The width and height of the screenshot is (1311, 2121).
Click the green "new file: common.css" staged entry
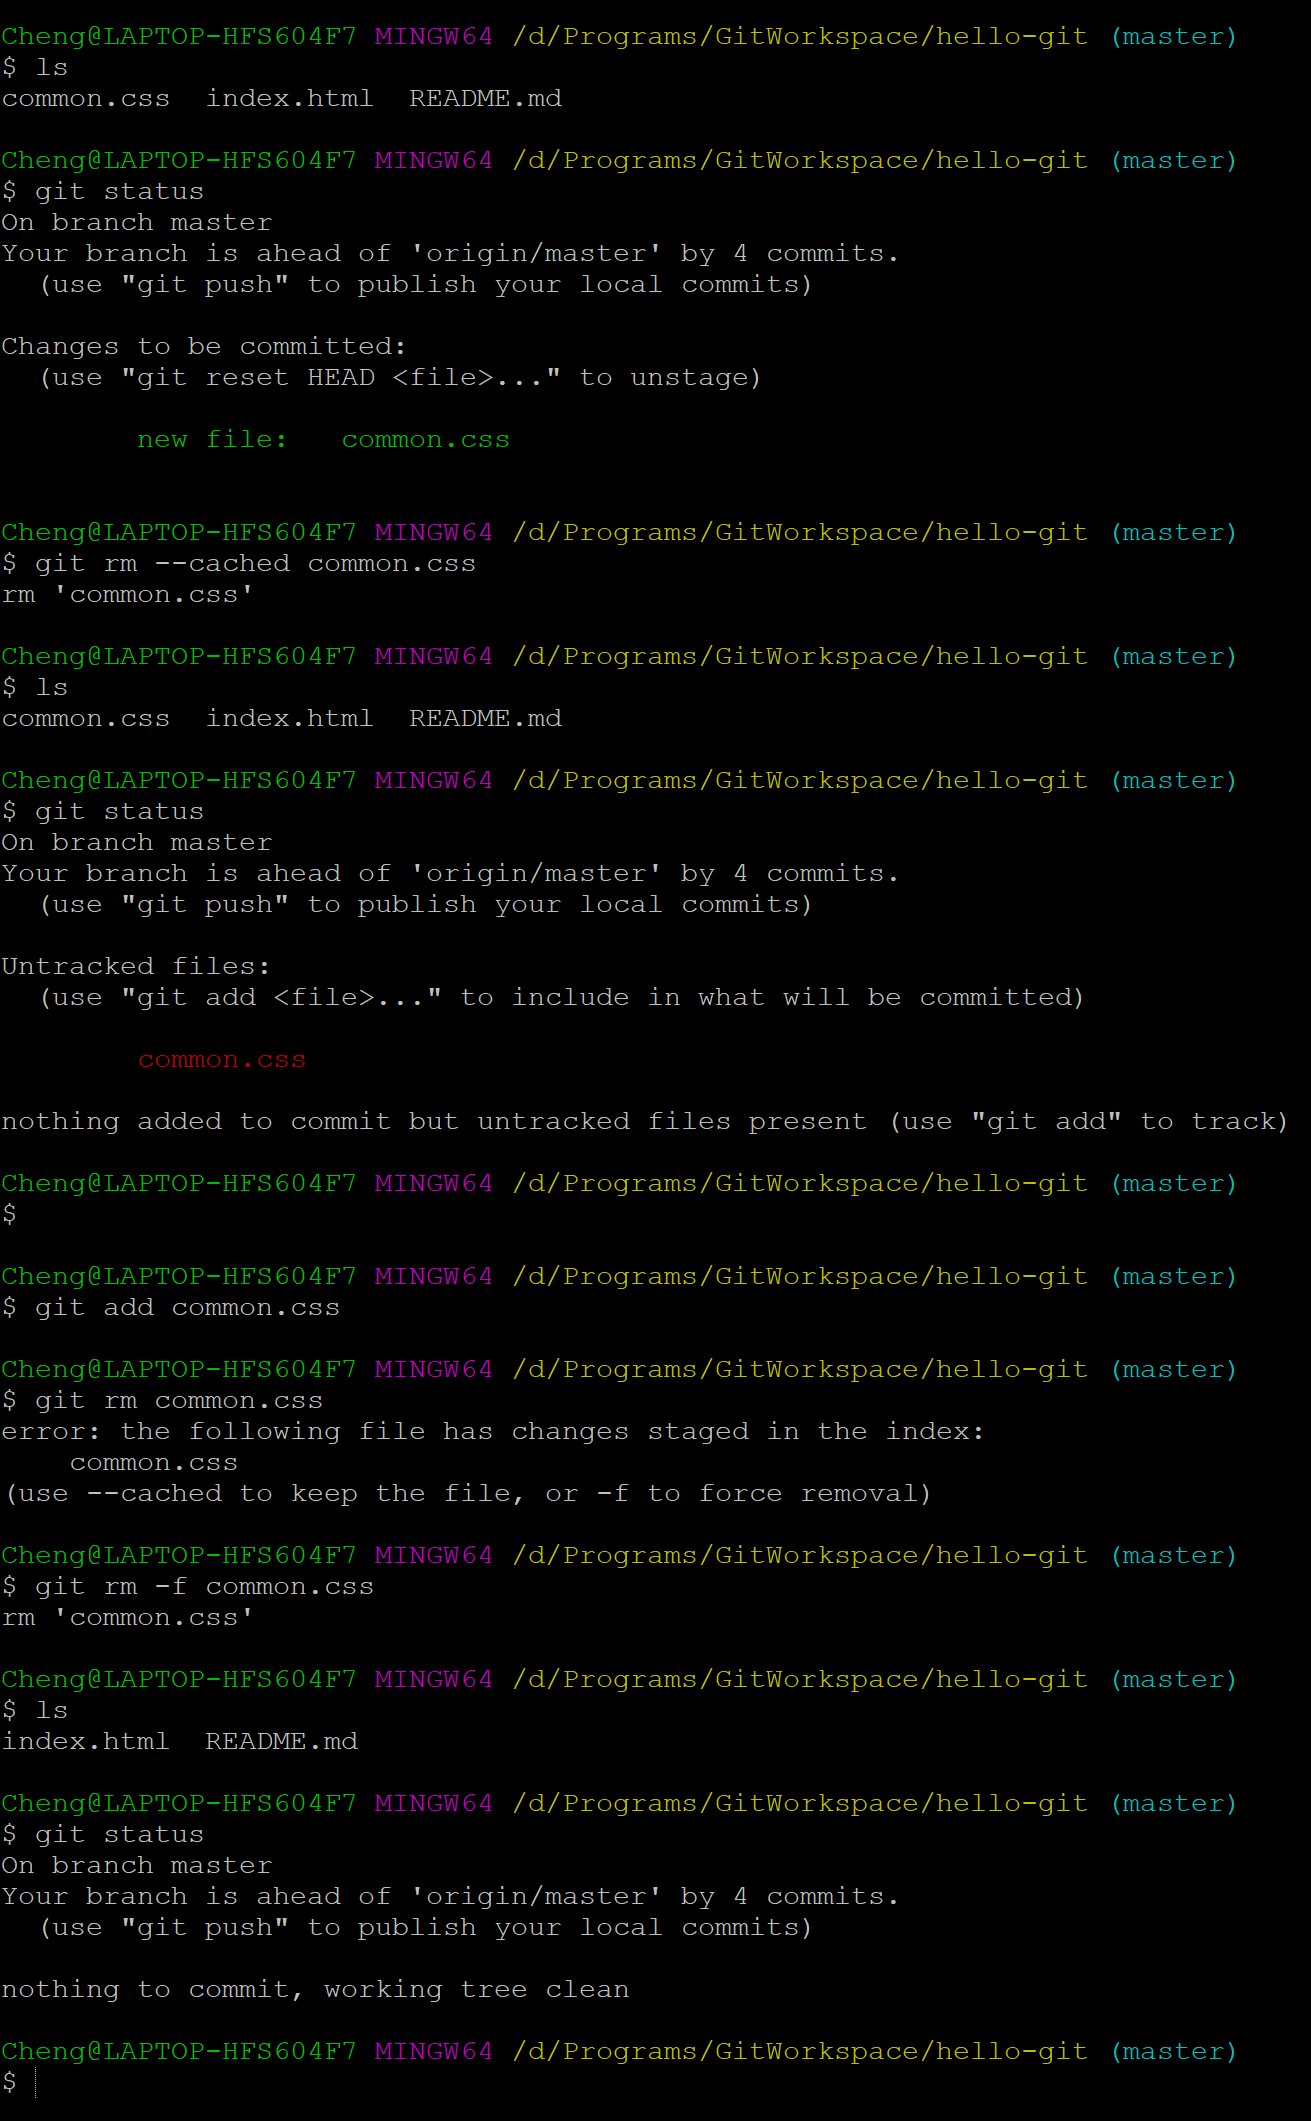pos(323,440)
